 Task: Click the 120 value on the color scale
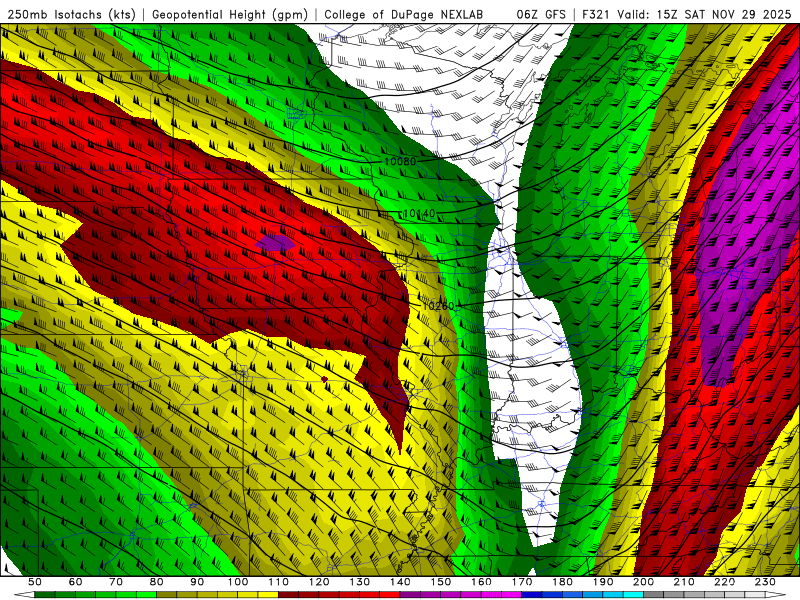pos(319,582)
